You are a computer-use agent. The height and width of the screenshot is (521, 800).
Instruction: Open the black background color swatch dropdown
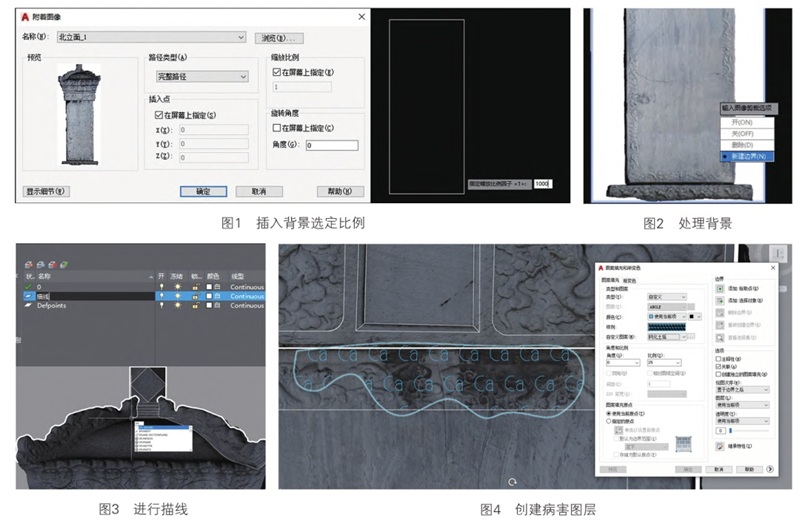pyautogui.click(x=695, y=316)
